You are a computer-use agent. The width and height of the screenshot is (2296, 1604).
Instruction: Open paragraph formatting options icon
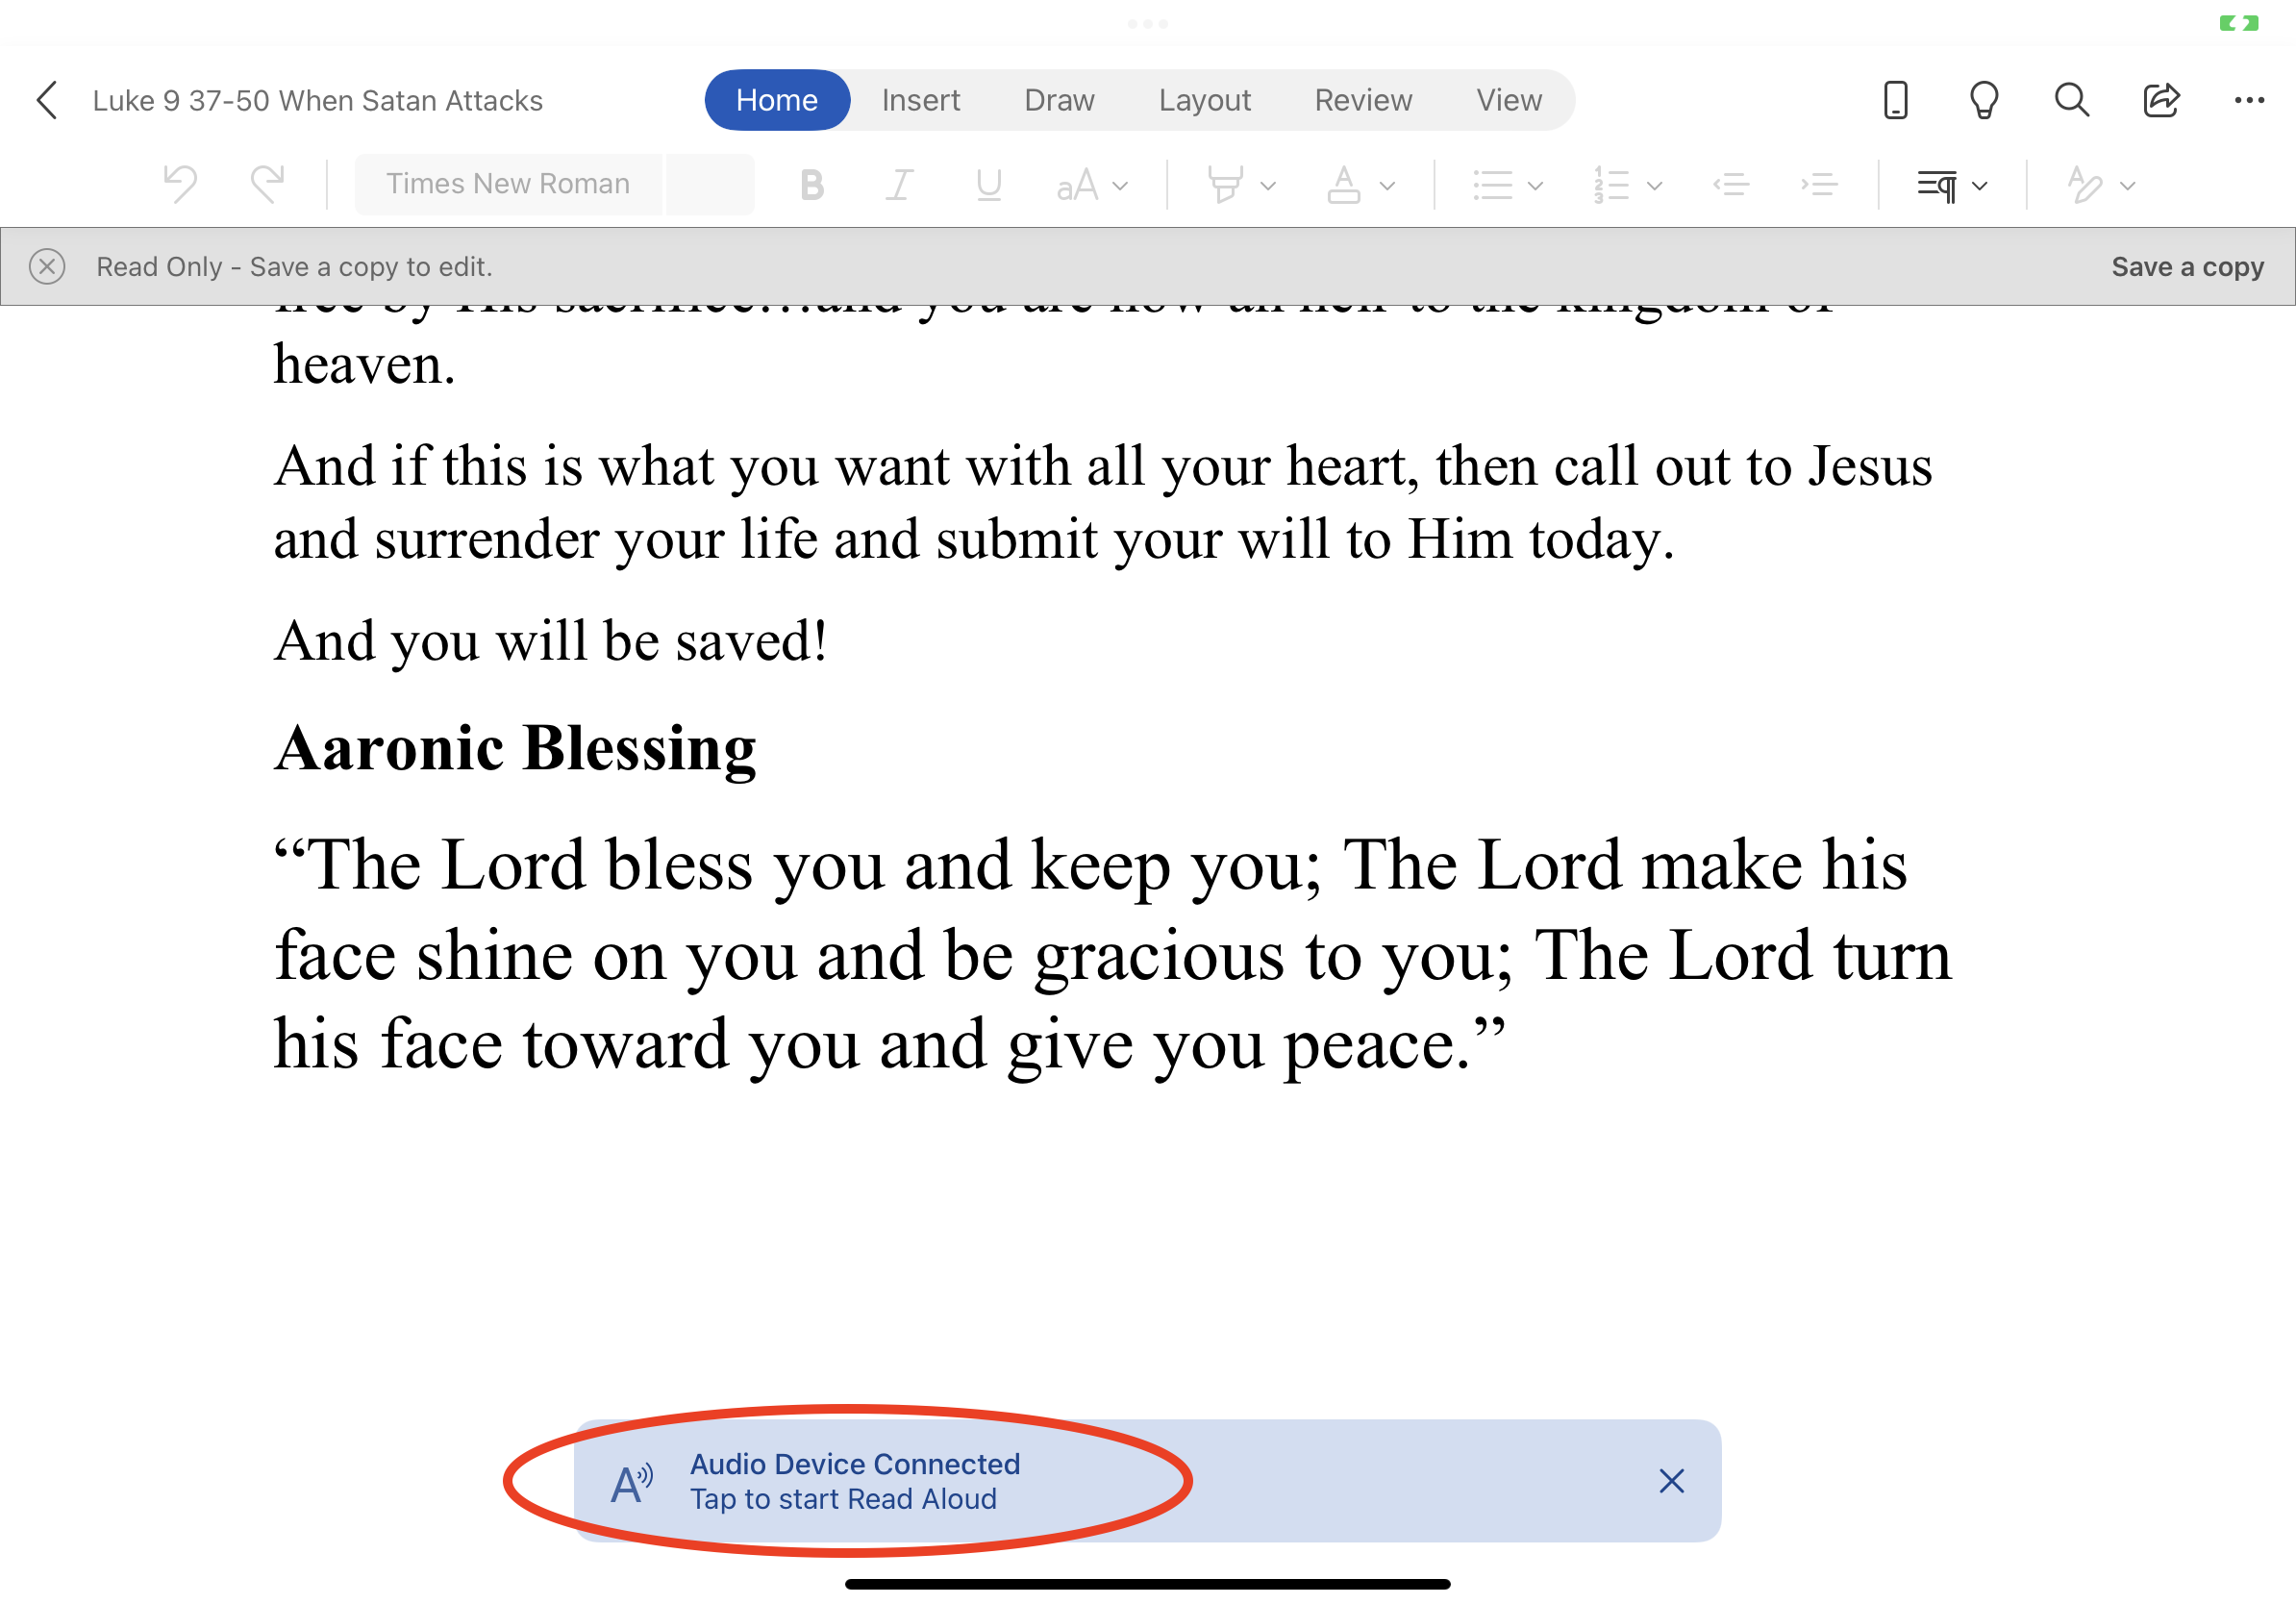(1937, 186)
